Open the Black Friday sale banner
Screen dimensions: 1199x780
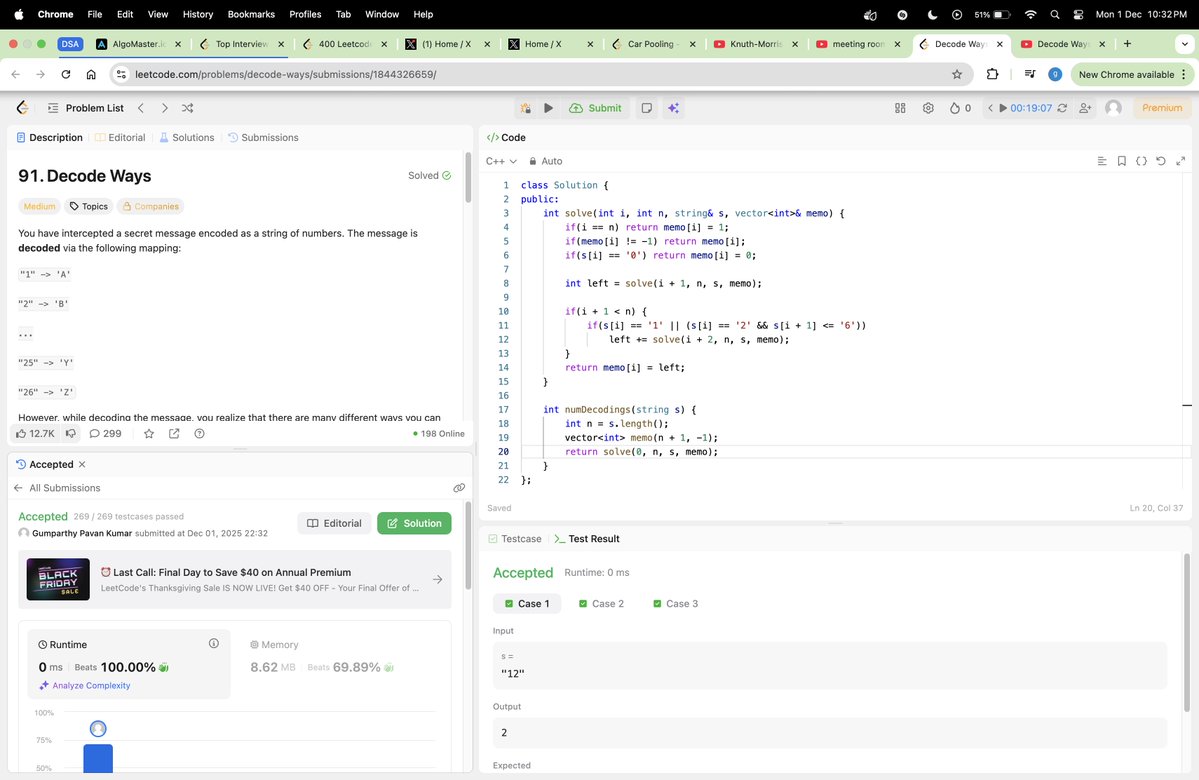[235, 580]
